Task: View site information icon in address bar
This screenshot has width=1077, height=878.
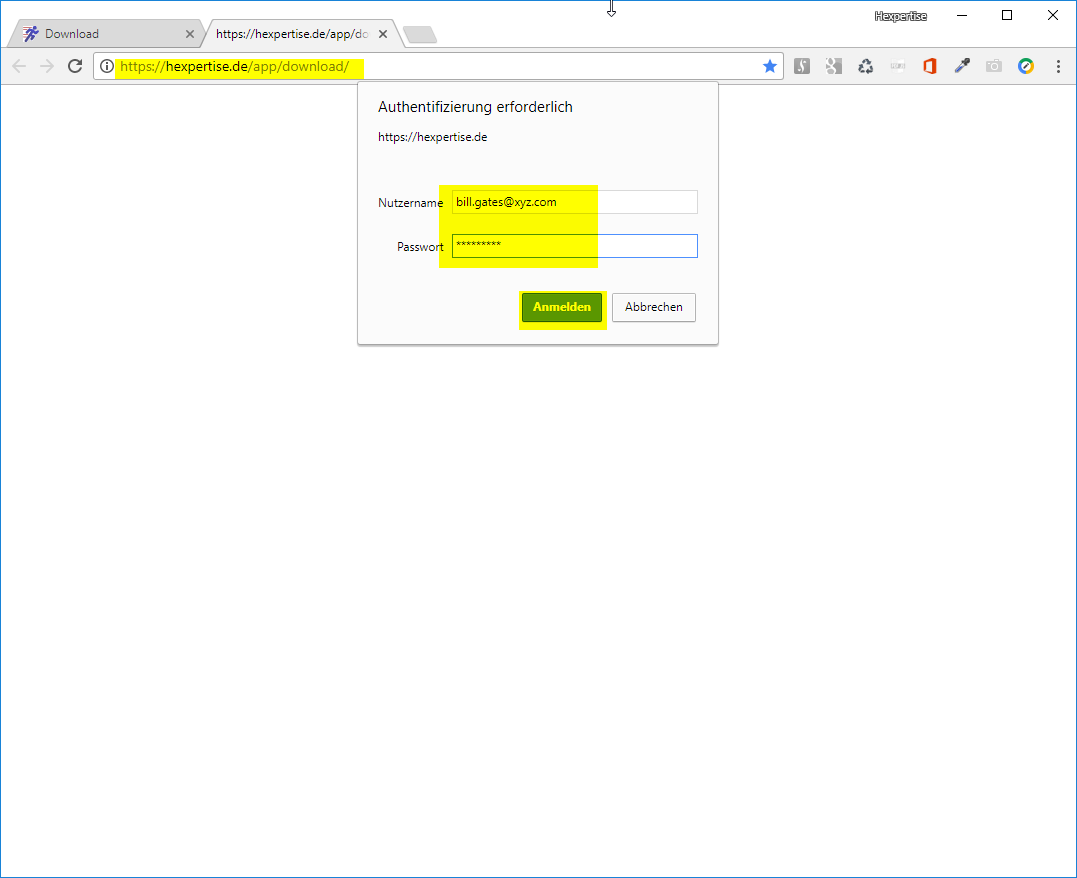Action: pyautogui.click(x=106, y=66)
